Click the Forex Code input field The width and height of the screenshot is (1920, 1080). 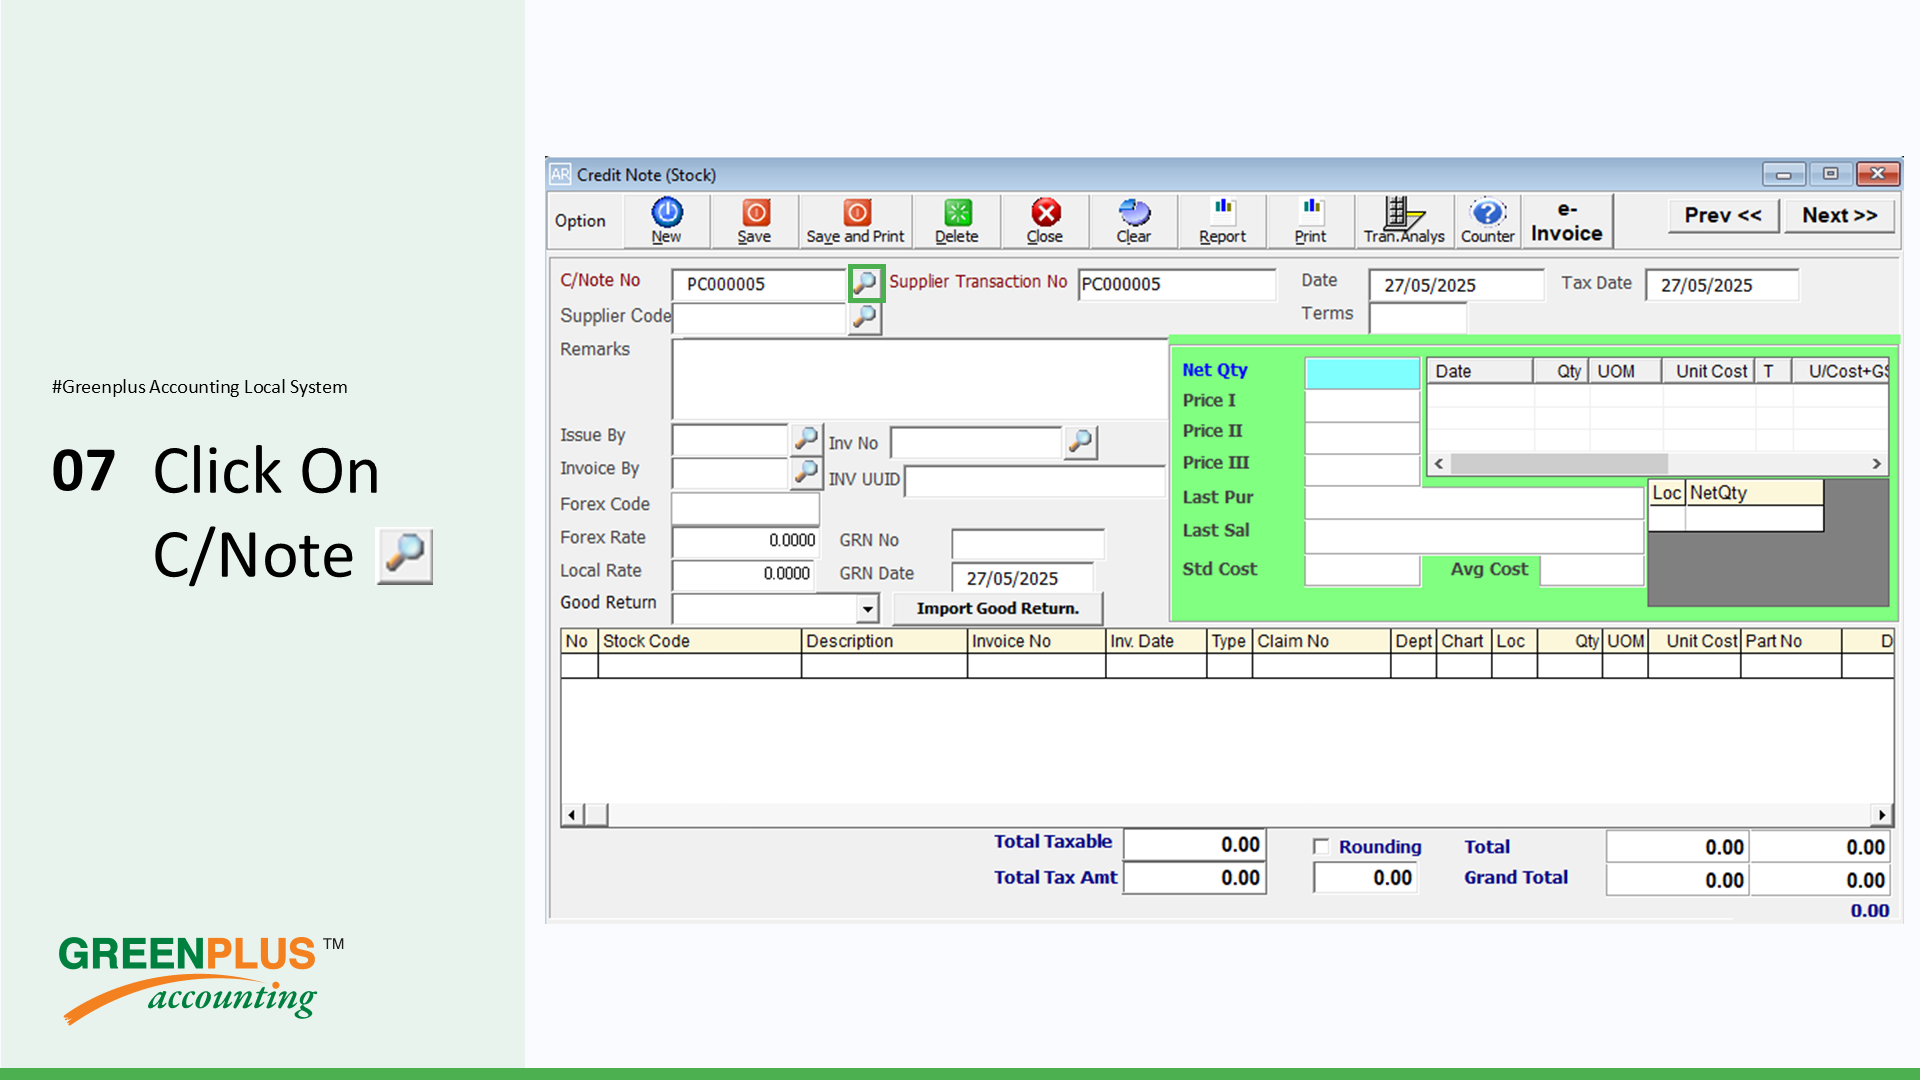[x=746, y=509]
